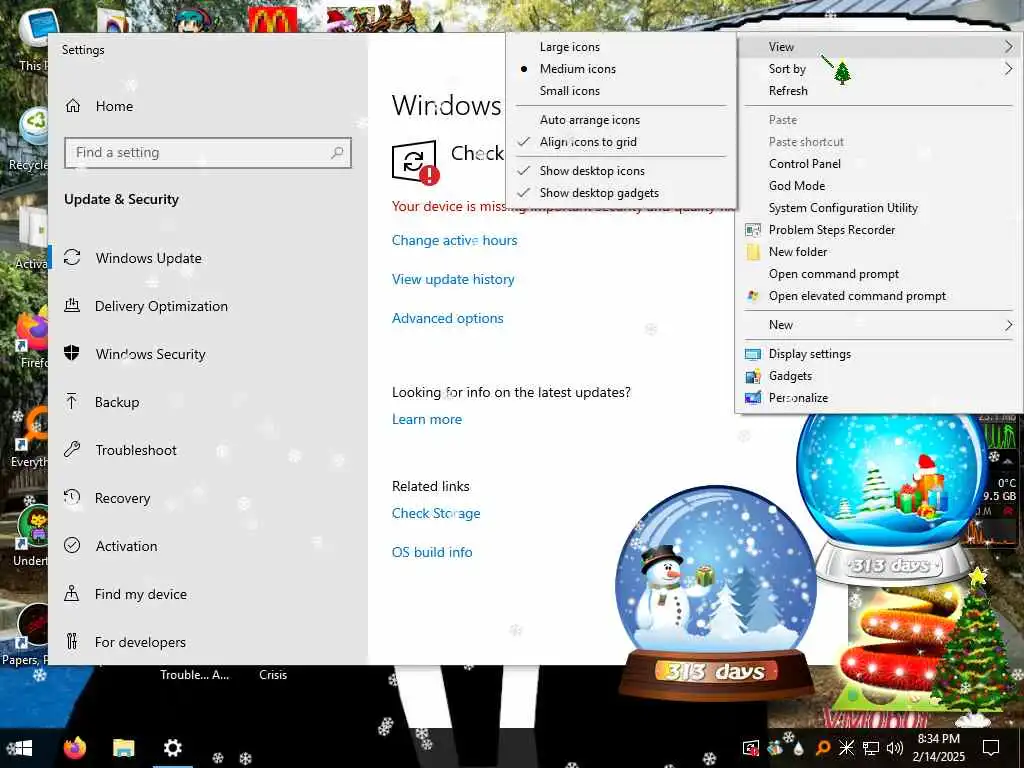
Task: Click the Home icon in Settings sidebar
Action: coord(72,106)
